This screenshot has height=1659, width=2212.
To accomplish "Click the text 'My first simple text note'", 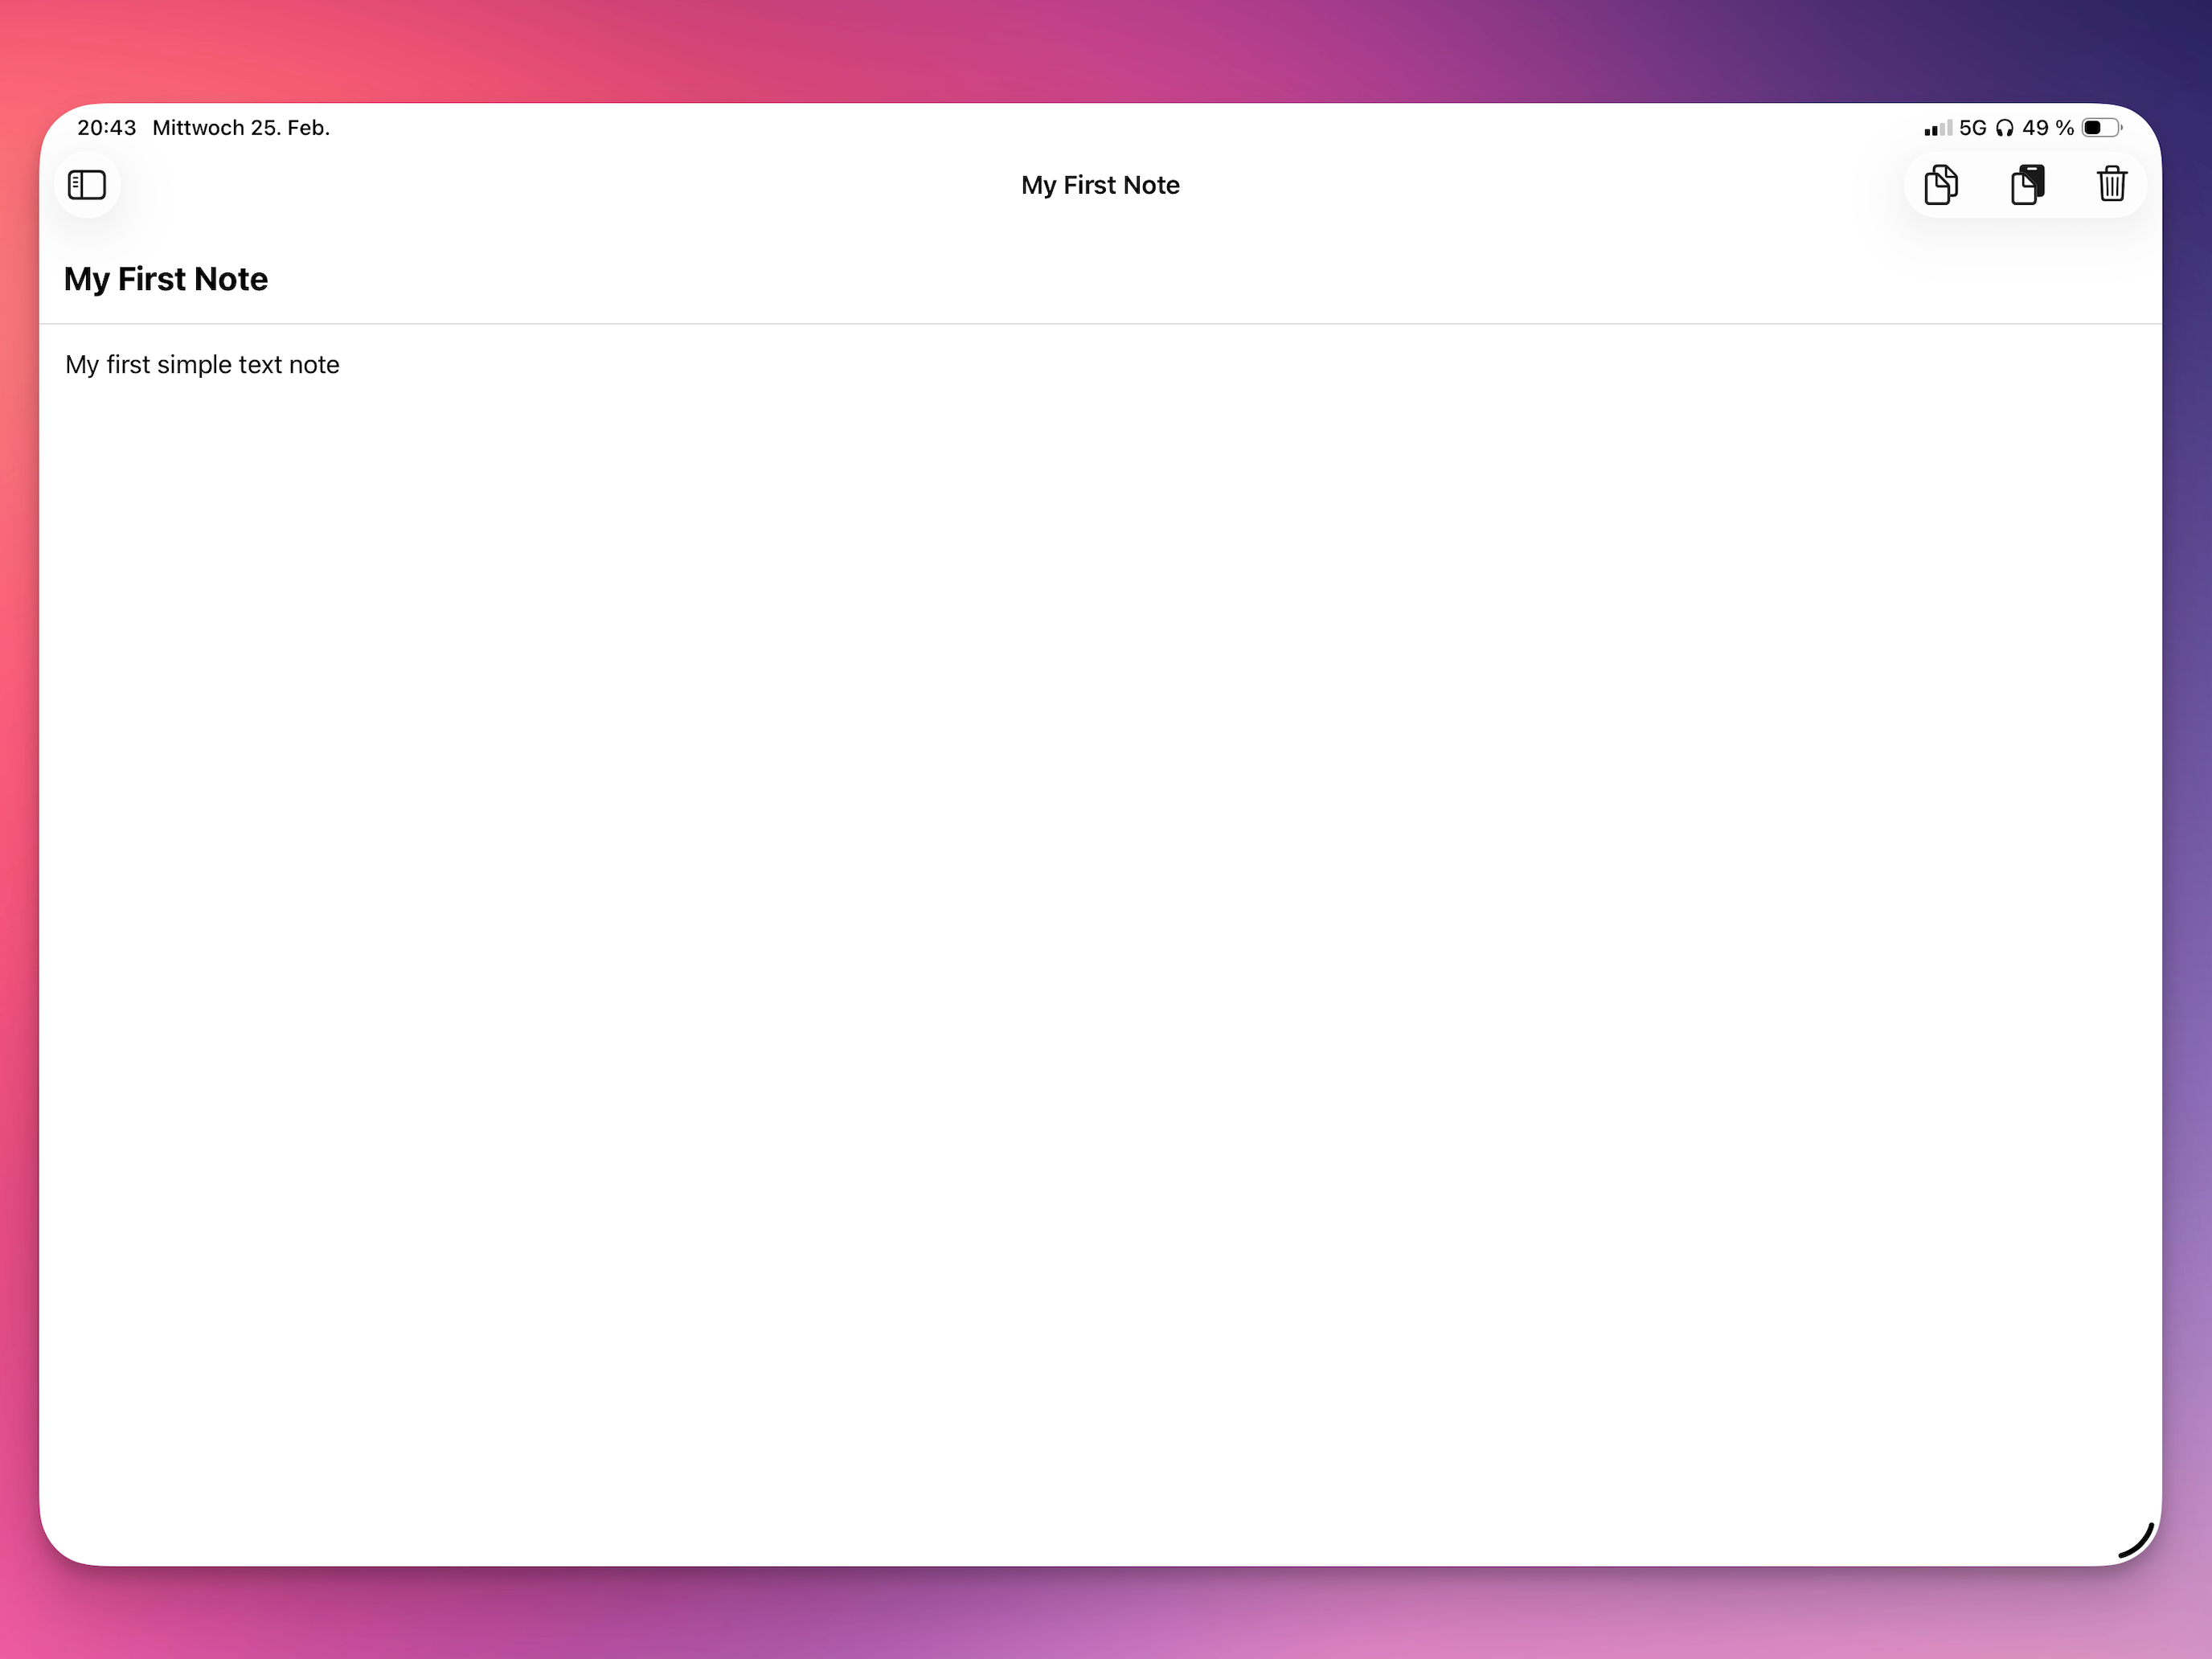I will tap(202, 365).
